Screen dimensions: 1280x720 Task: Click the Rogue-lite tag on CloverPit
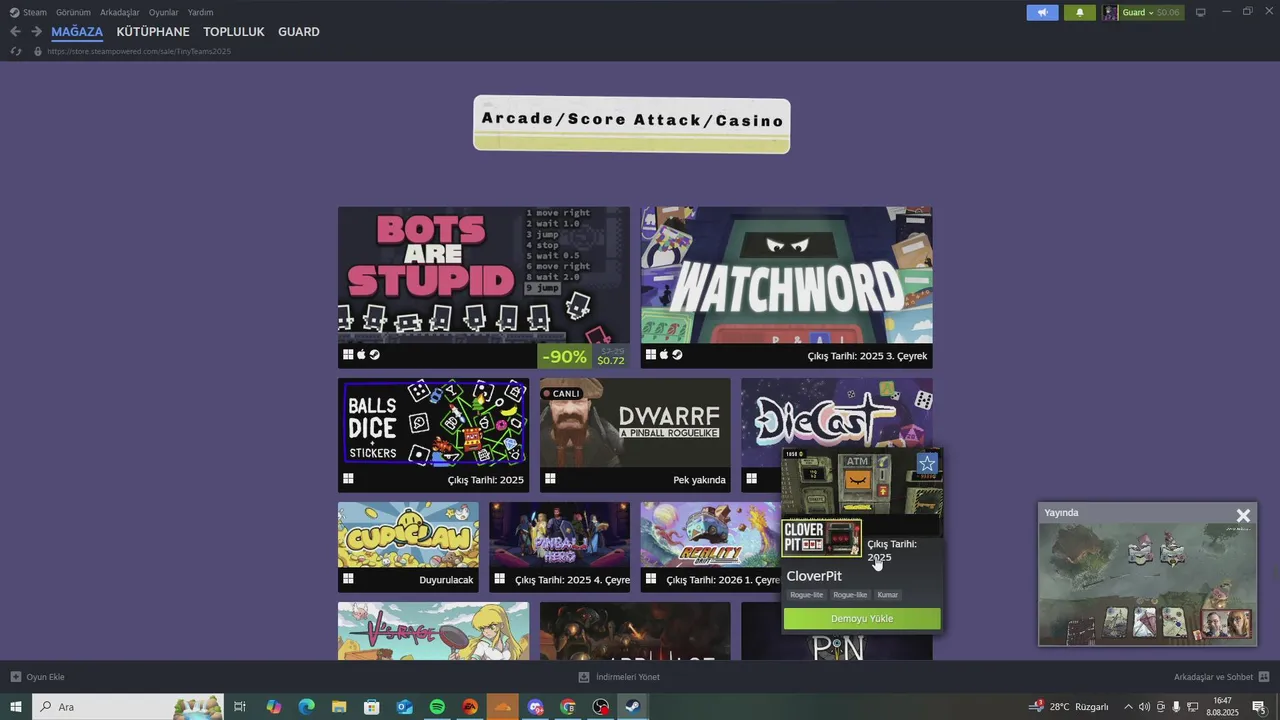(x=807, y=595)
